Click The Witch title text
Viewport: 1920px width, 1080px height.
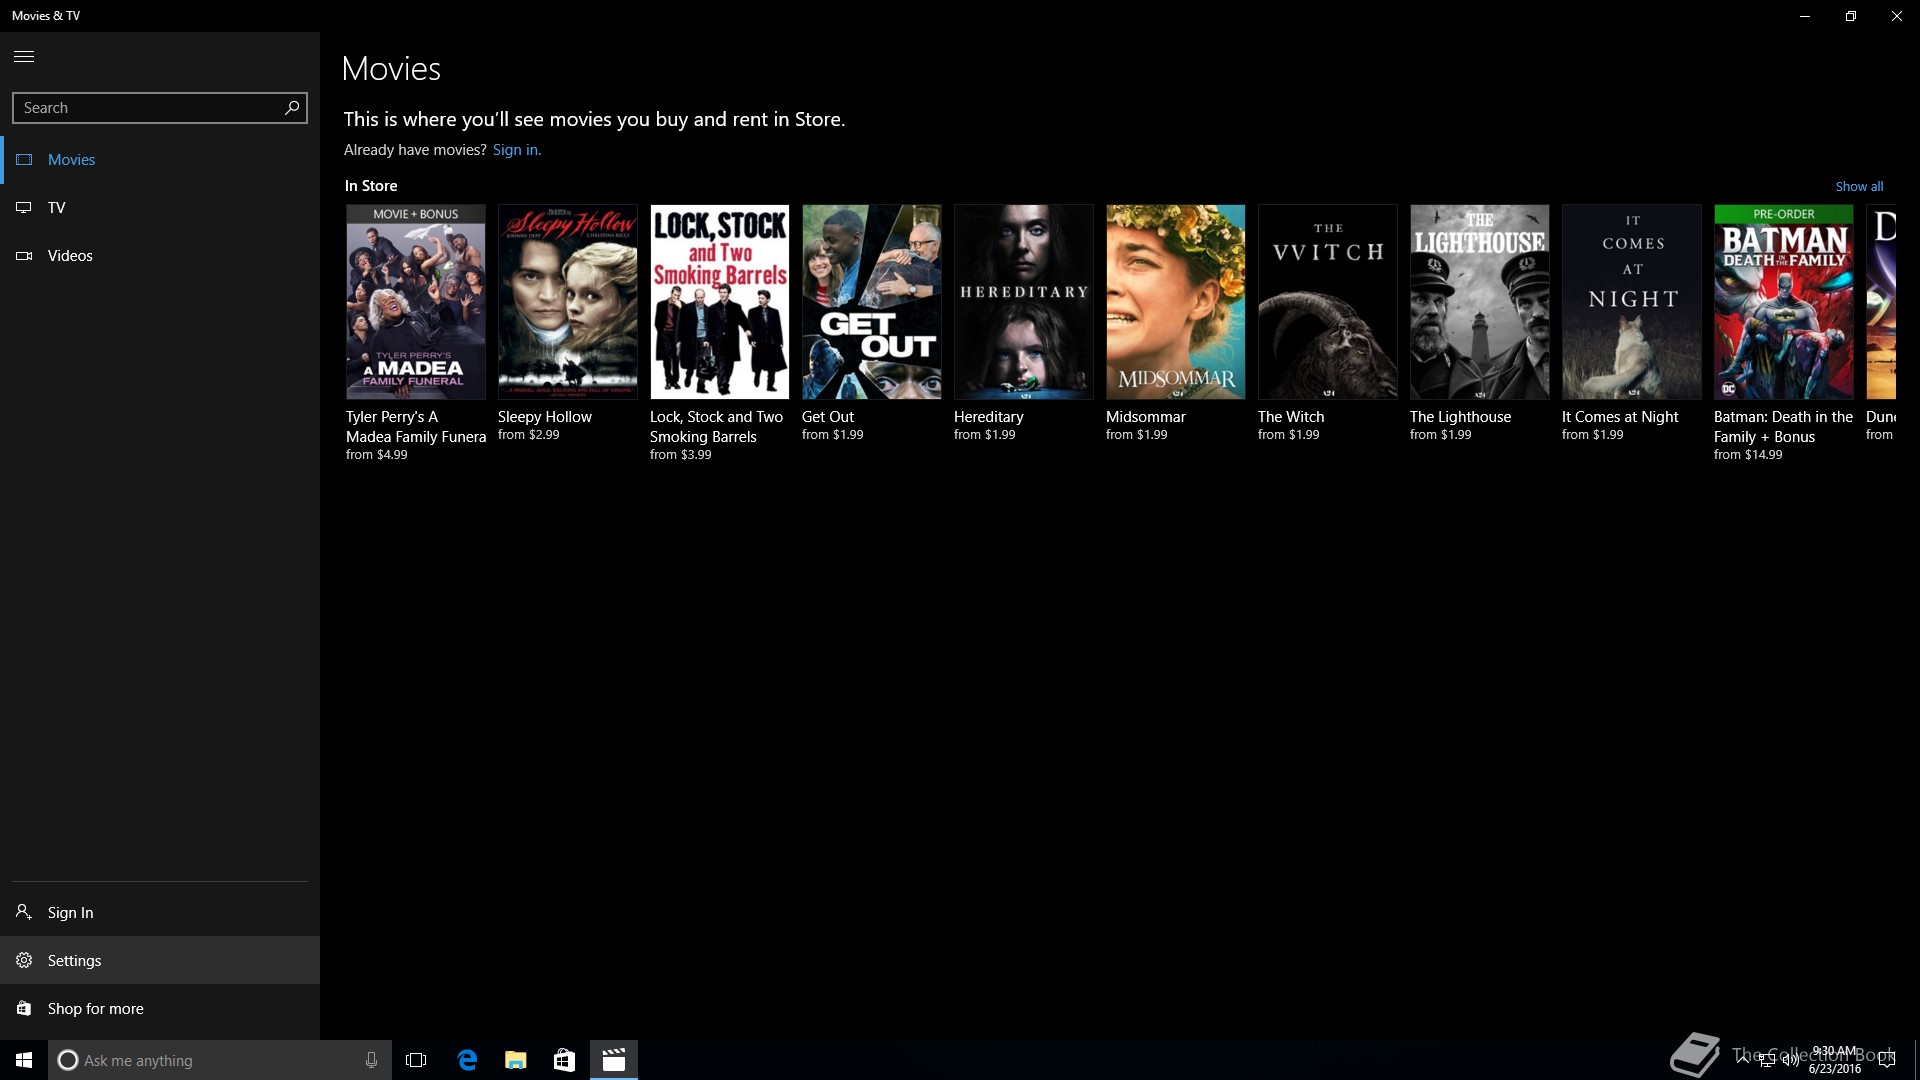[1291, 416]
